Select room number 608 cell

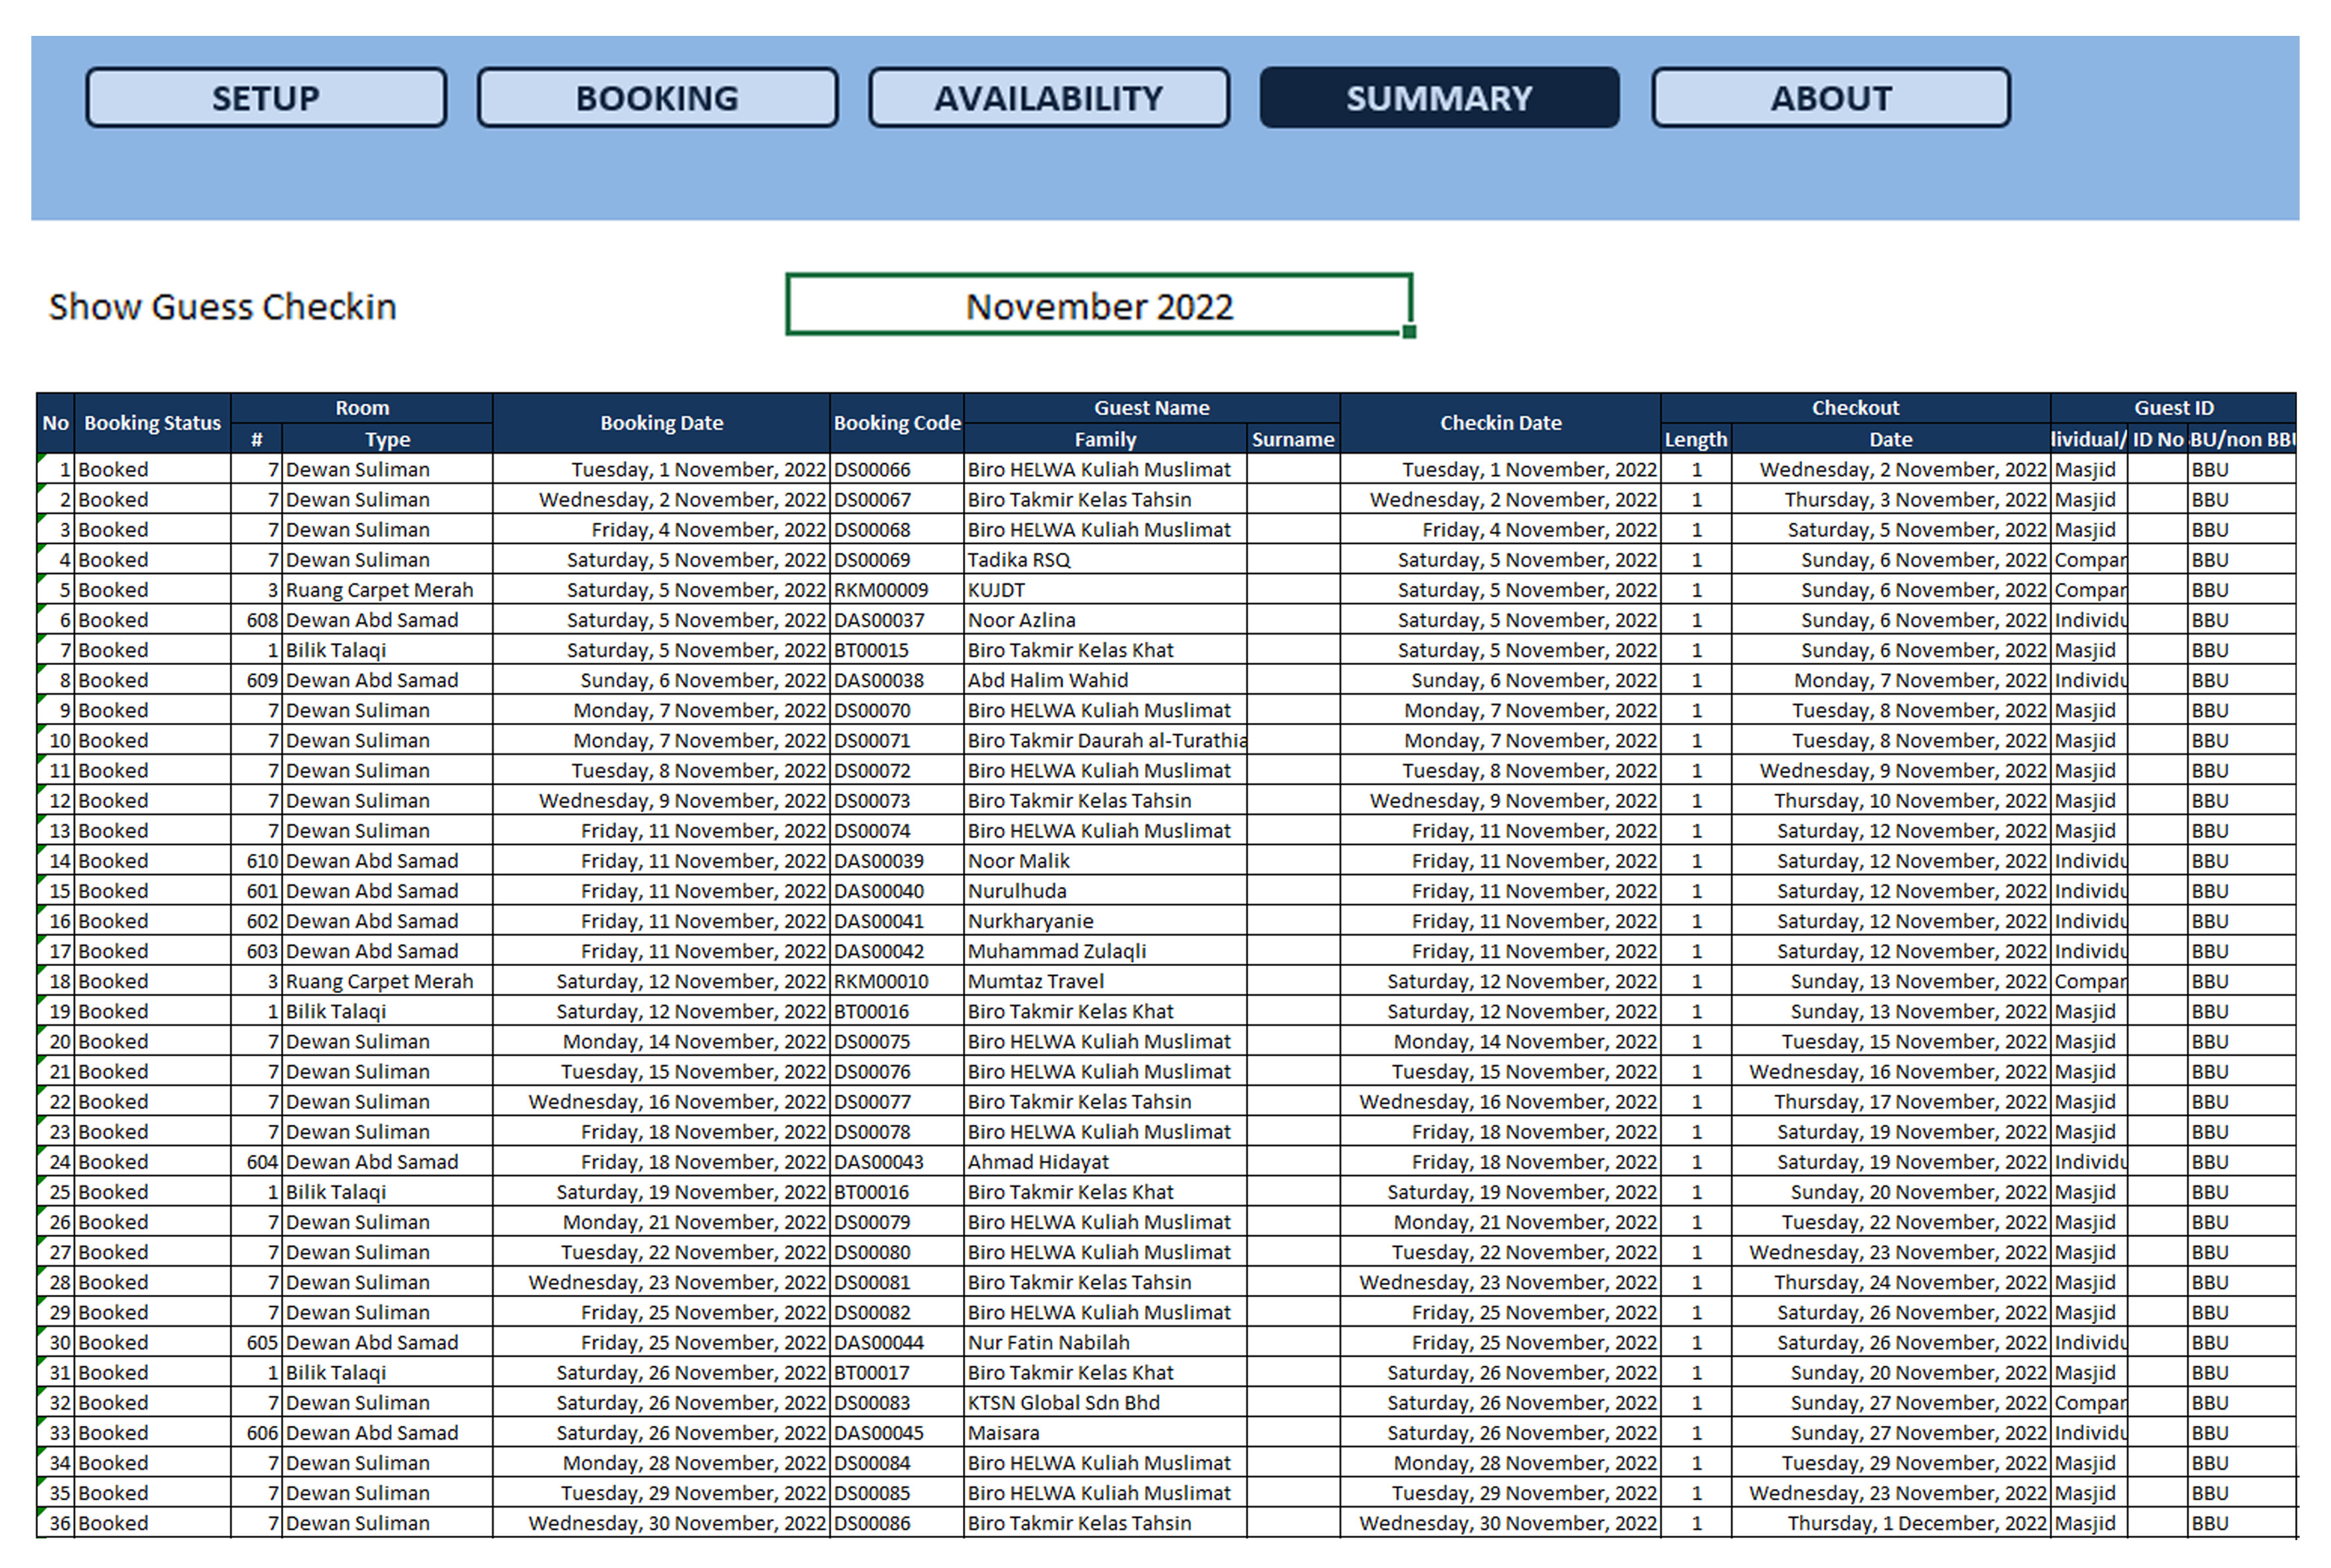point(257,620)
